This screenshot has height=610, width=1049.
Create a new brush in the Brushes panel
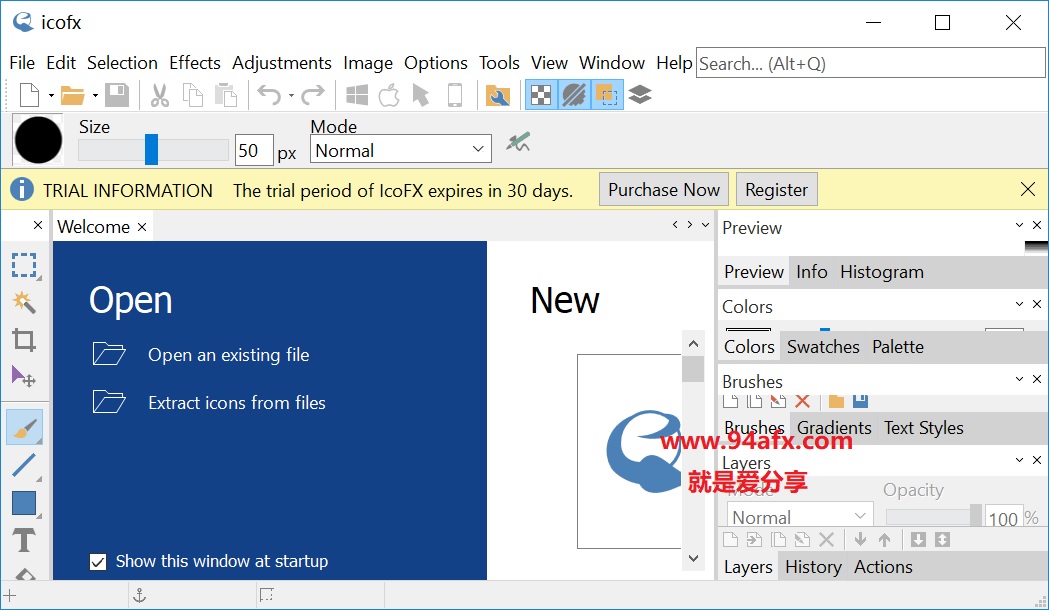click(731, 401)
